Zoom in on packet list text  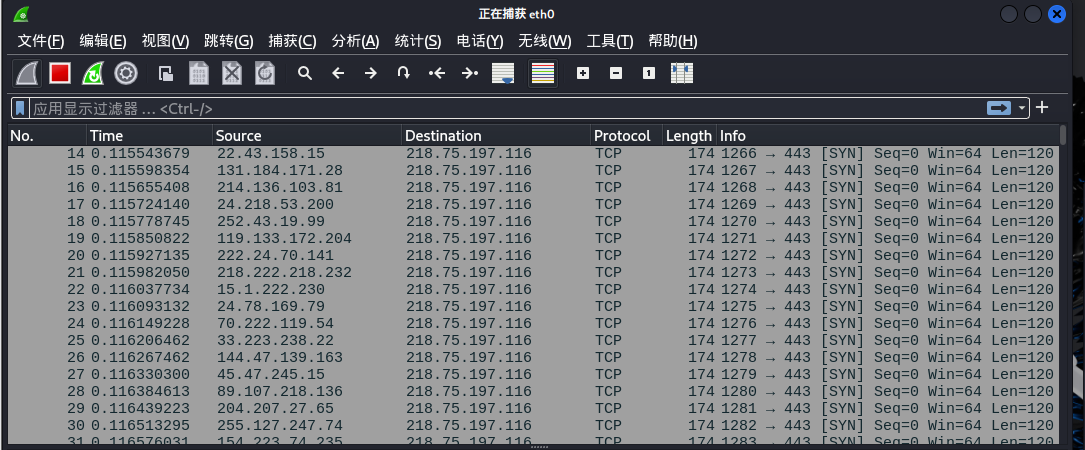click(x=583, y=73)
